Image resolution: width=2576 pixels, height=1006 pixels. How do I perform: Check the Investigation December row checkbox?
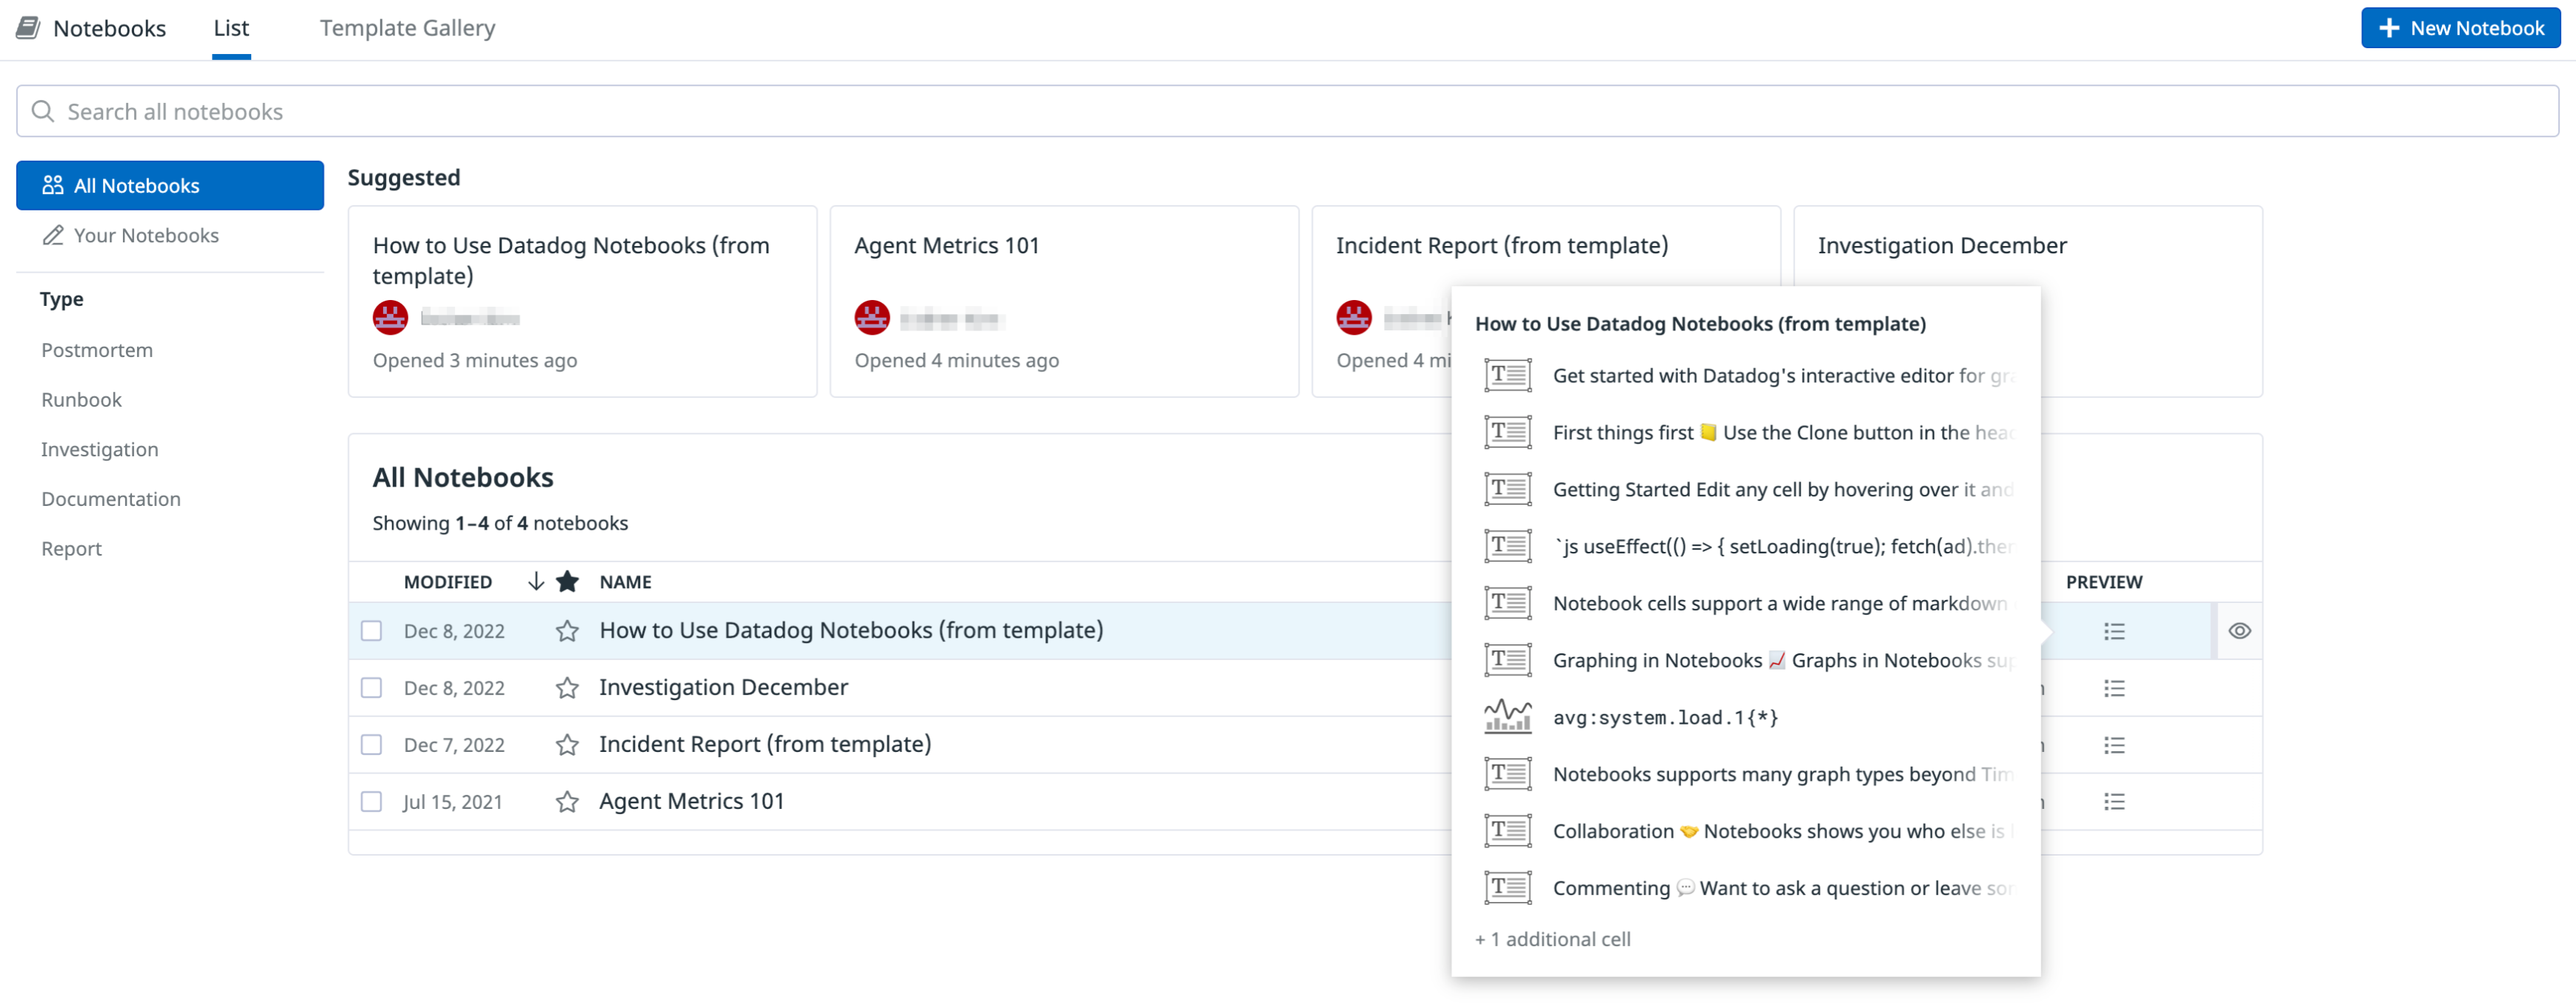point(371,688)
